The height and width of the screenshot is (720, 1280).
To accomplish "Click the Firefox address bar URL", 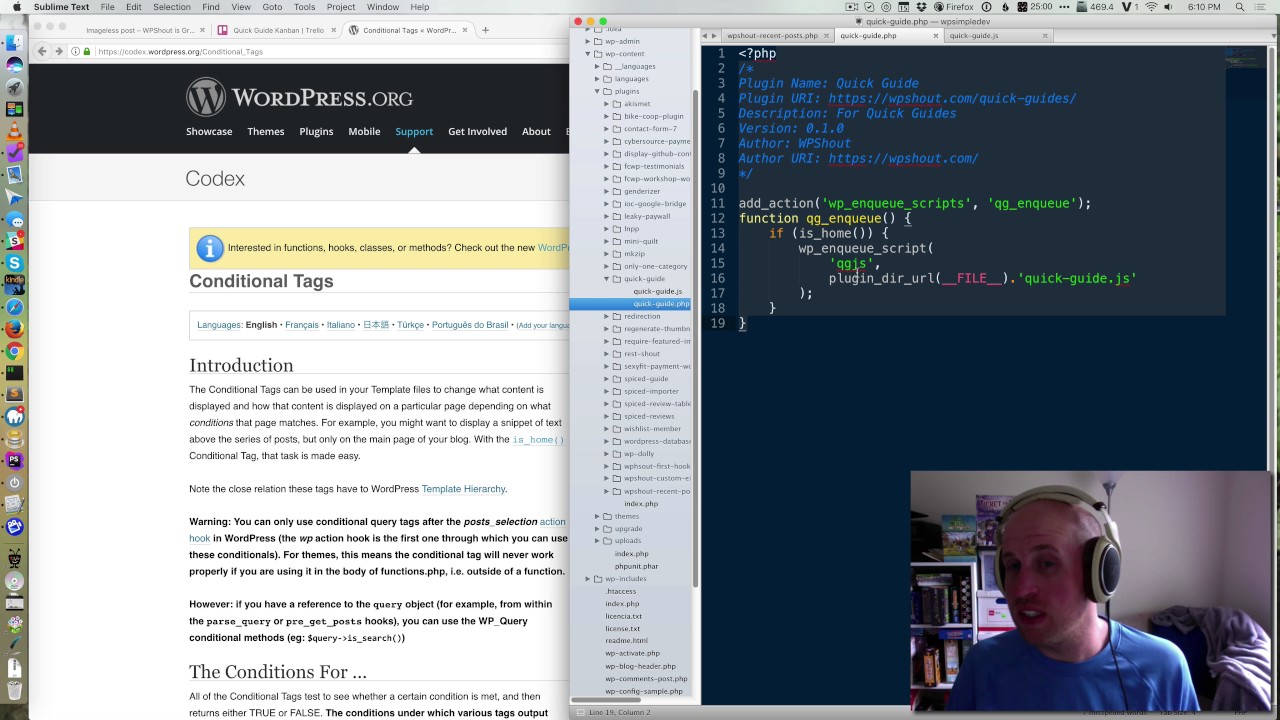I will coord(180,52).
